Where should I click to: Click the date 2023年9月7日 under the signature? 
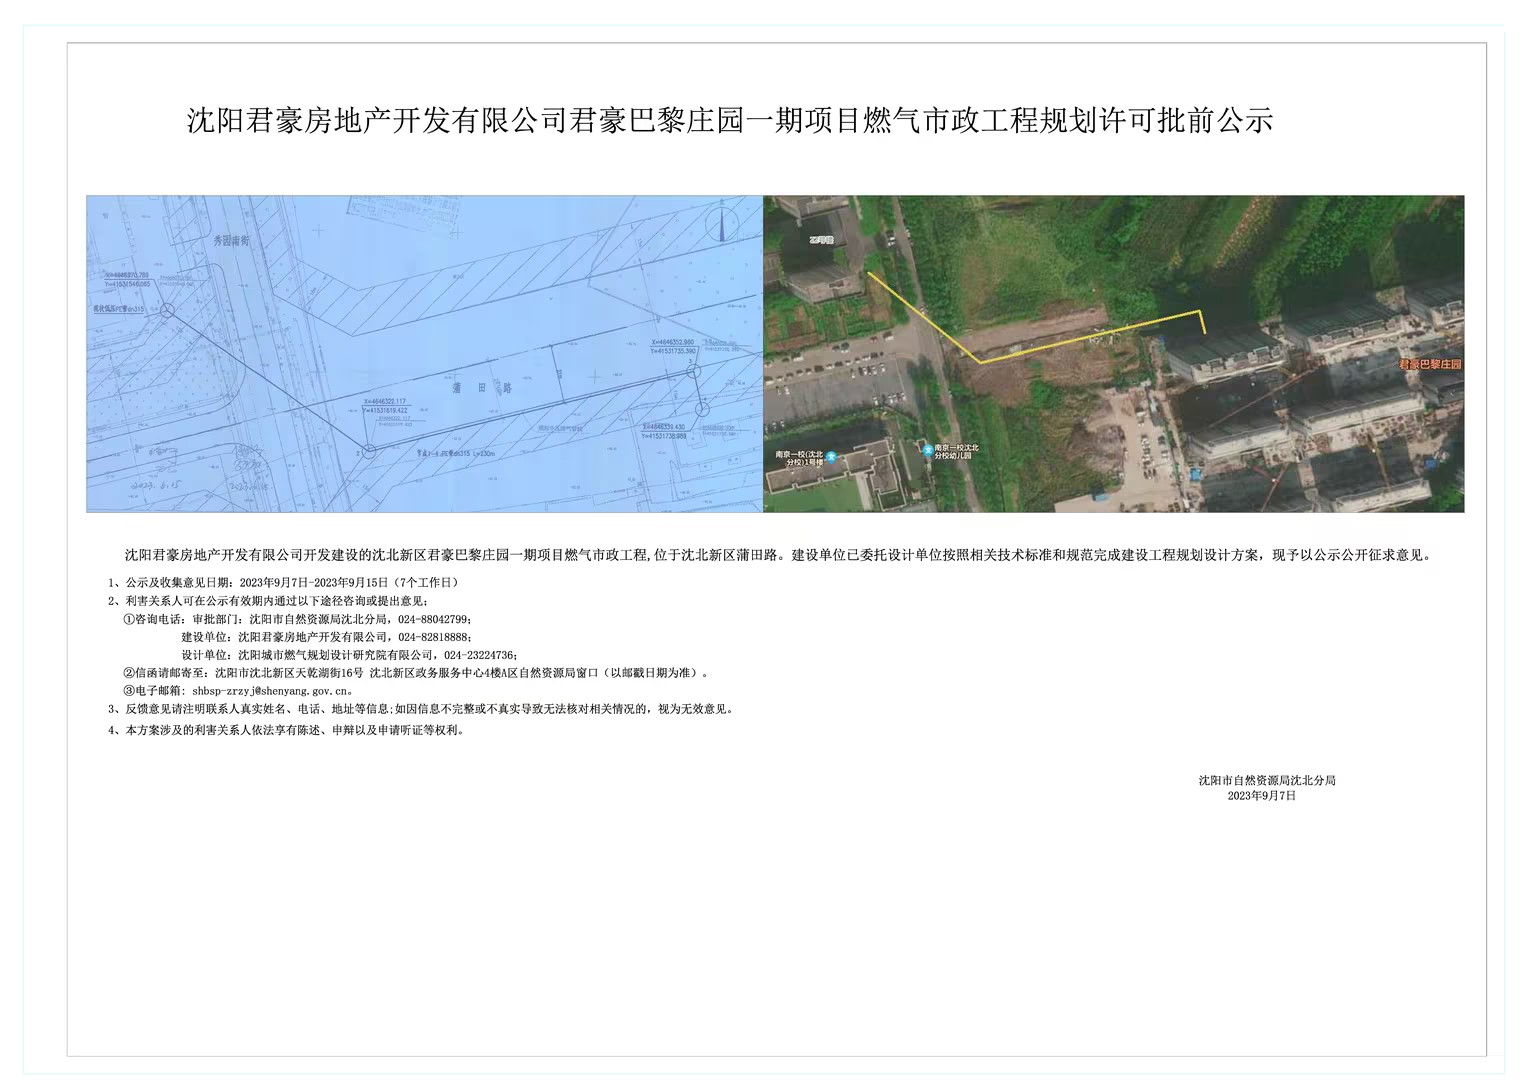(x=1261, y=796)
